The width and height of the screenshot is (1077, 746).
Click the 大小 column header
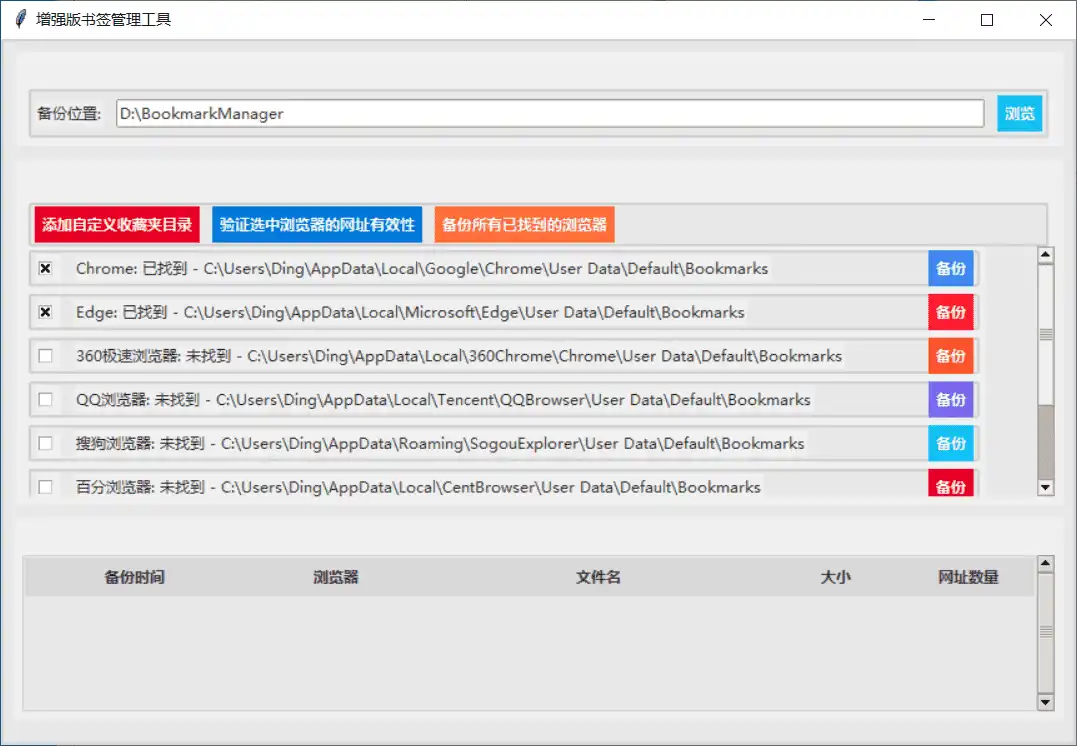point(835,577)
